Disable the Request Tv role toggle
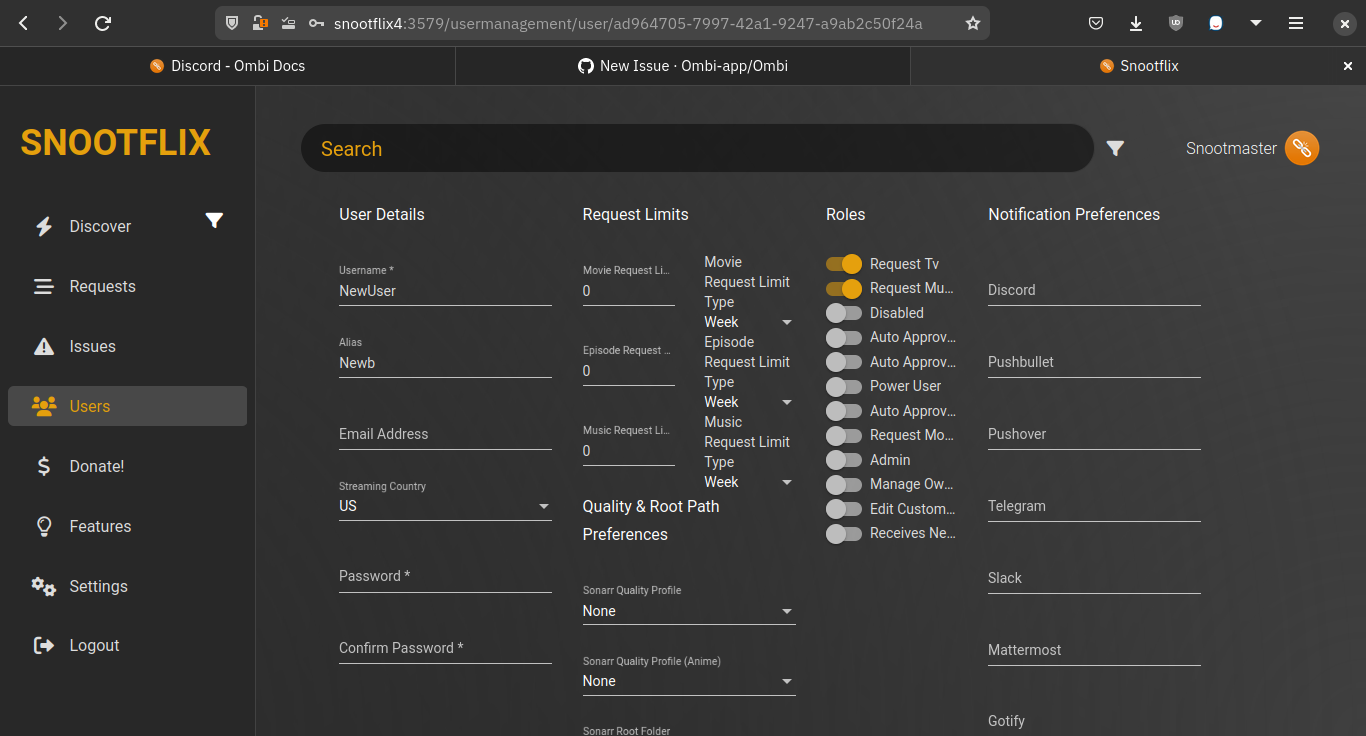Image resolution: width=1366 pixels, height=736 pixels. [x=844, y=264]
